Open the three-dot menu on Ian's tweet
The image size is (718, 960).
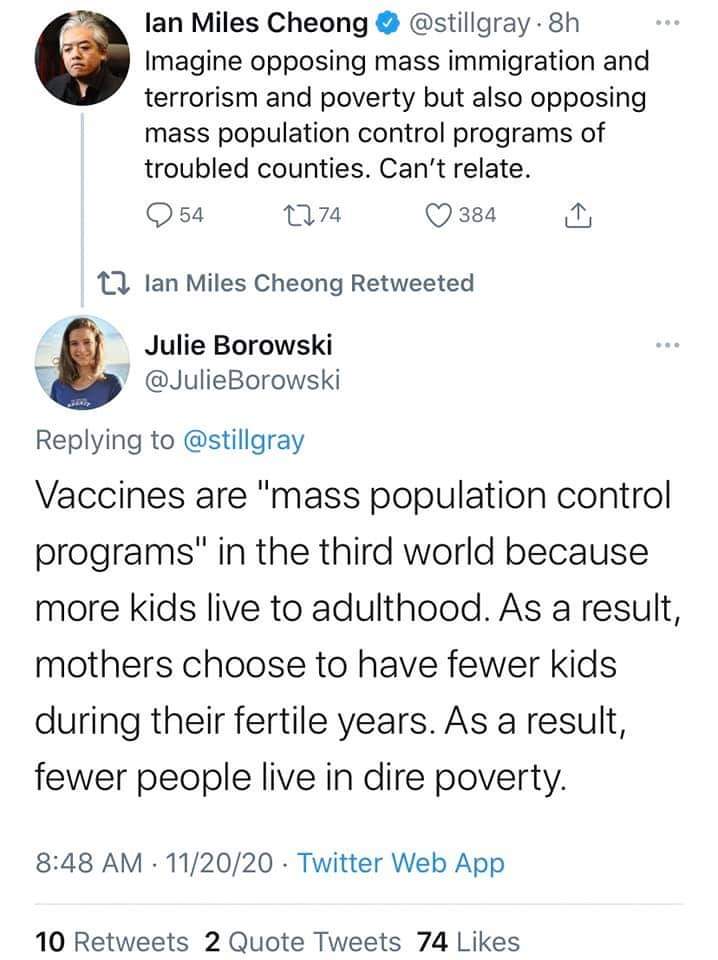point(667,23)
